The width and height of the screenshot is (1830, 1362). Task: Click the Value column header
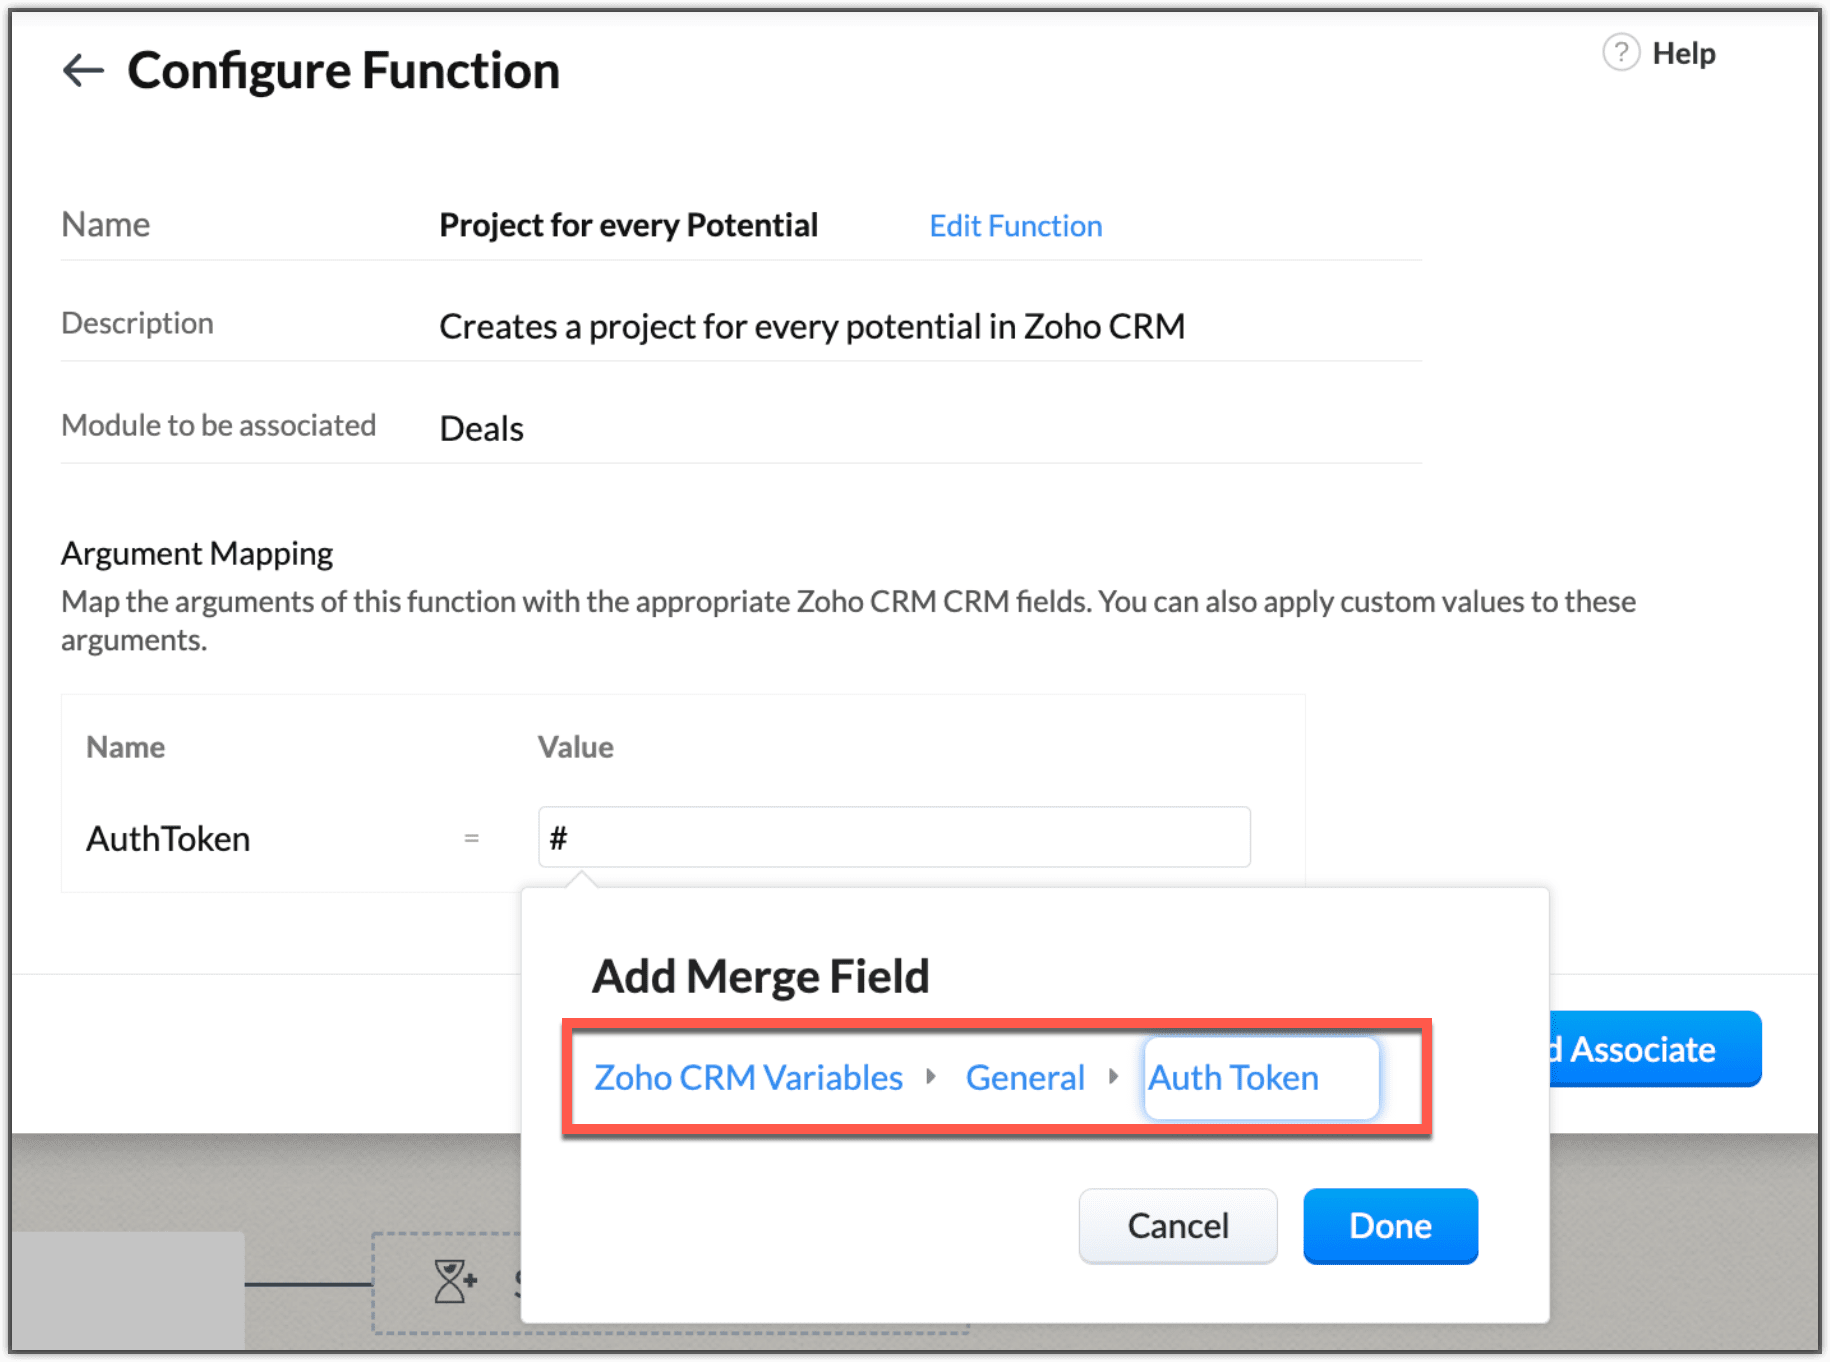[x=575, y=747]
